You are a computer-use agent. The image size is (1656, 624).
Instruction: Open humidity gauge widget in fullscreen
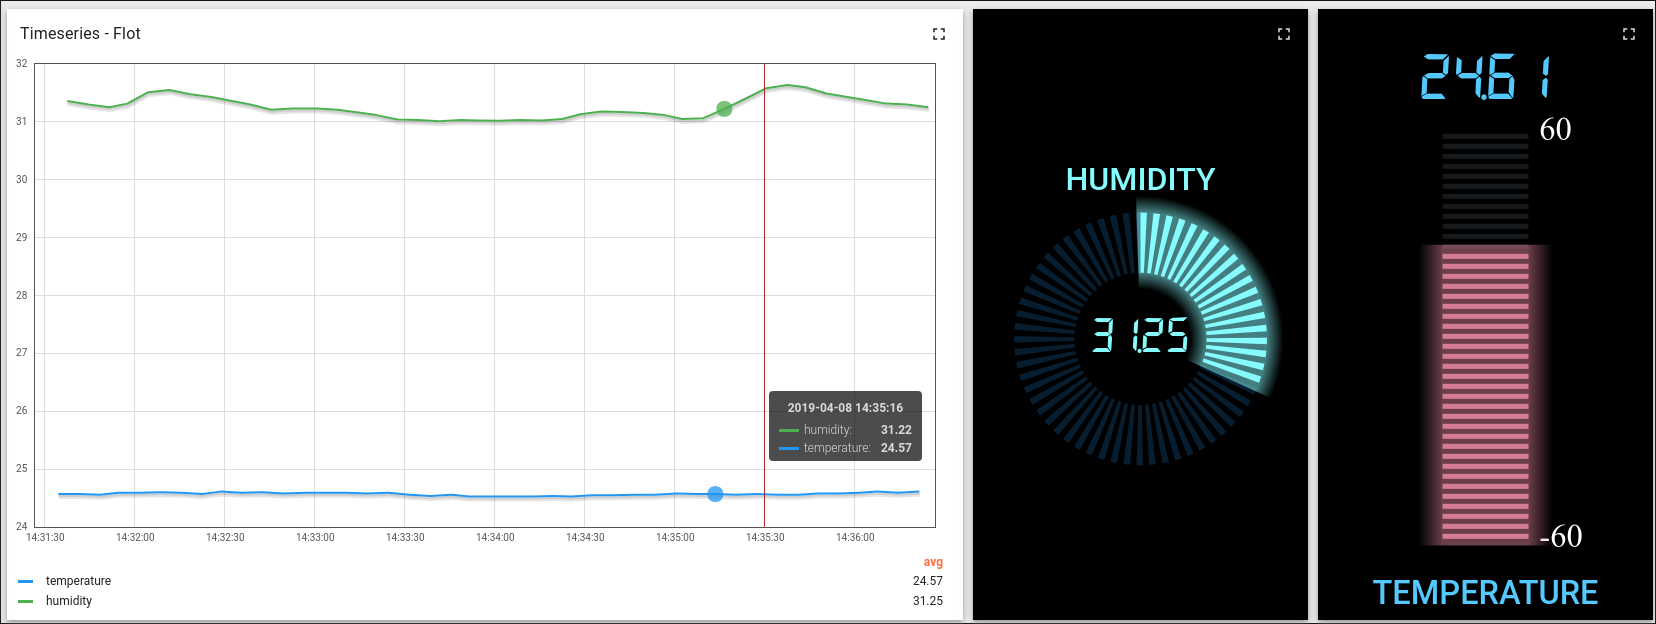click(x=1284, y=34)
